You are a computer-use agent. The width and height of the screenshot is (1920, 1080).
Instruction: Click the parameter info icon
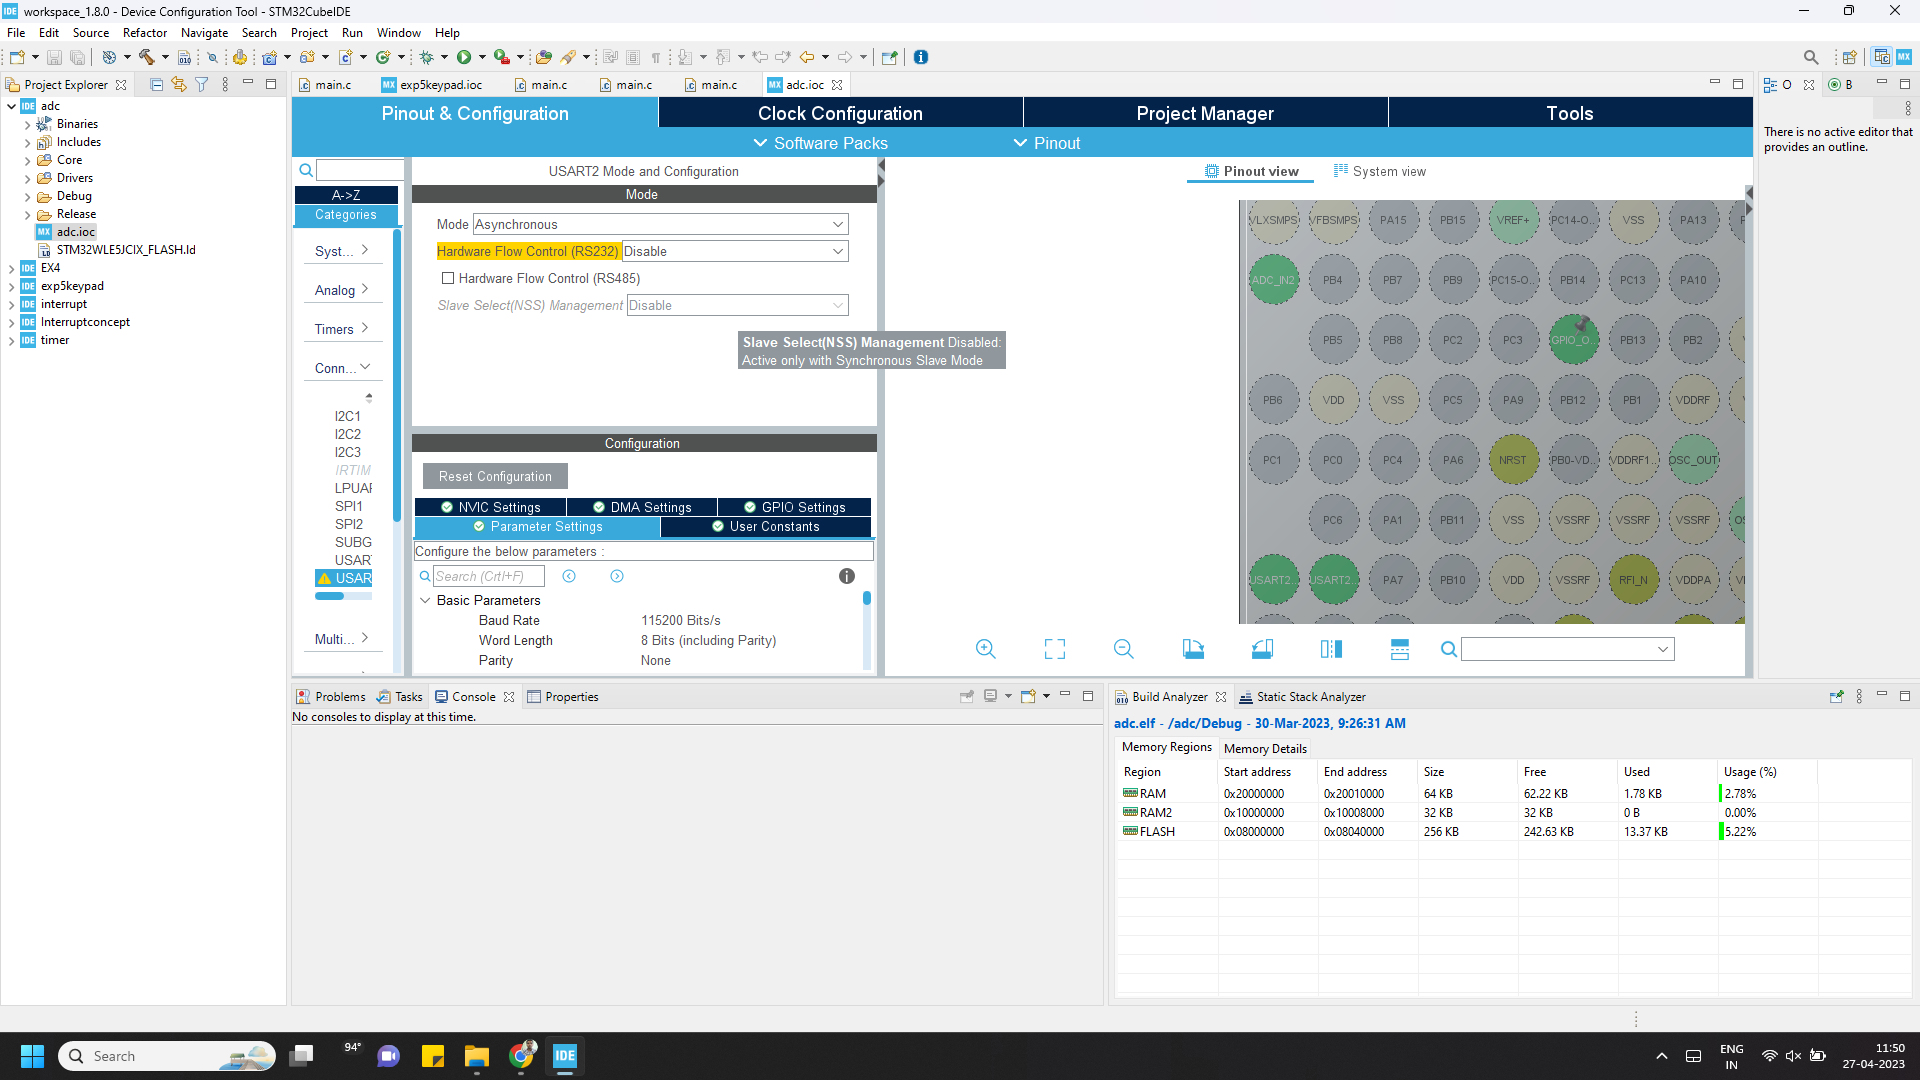[846, 576]
